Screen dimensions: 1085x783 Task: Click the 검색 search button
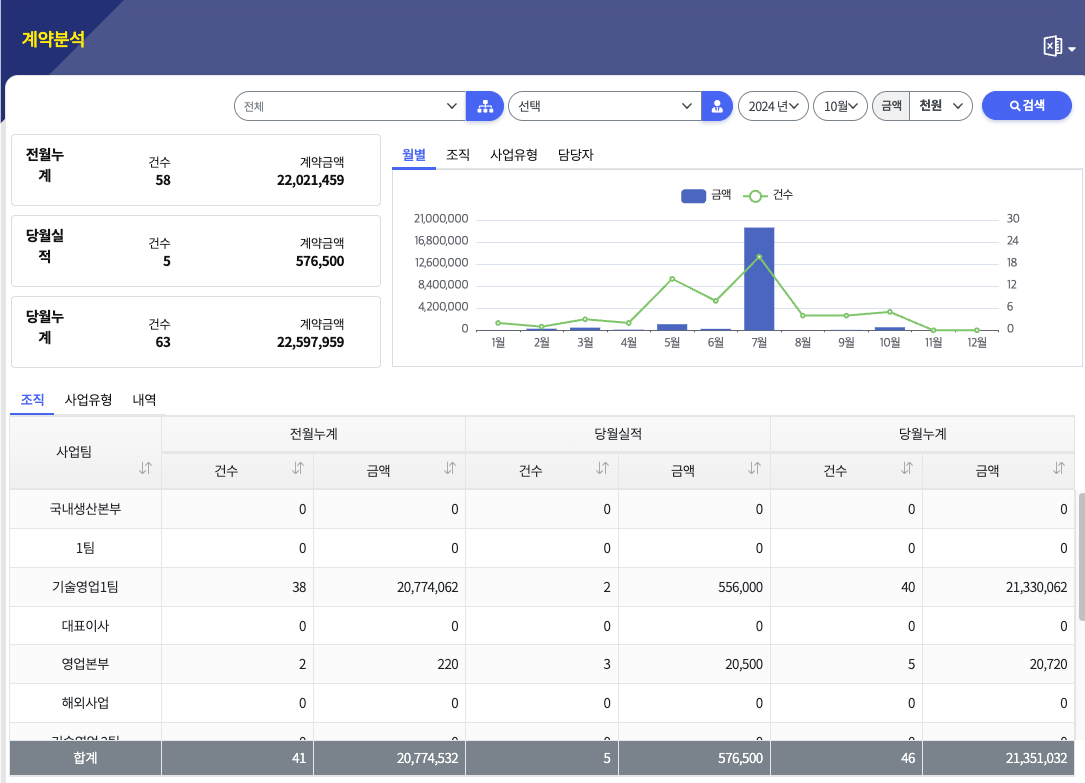[x=1026, y=105]
